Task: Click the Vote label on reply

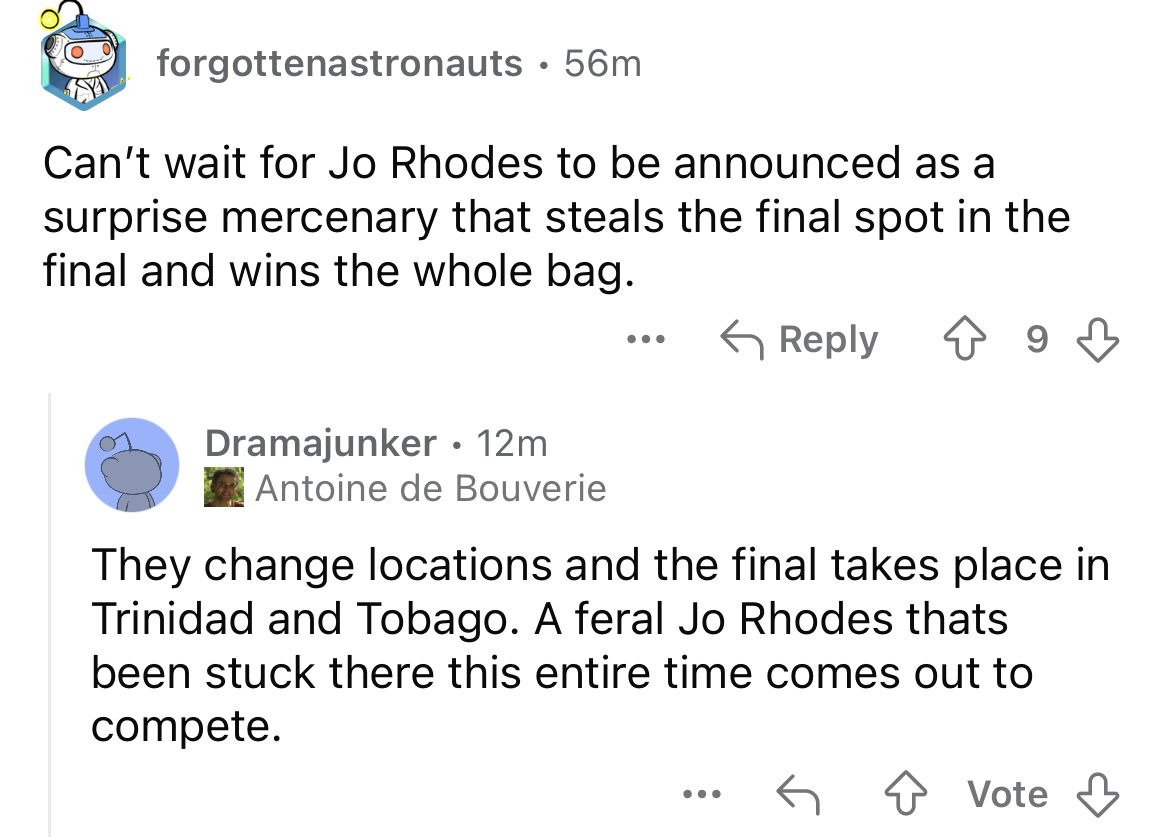Action: 1007,794
